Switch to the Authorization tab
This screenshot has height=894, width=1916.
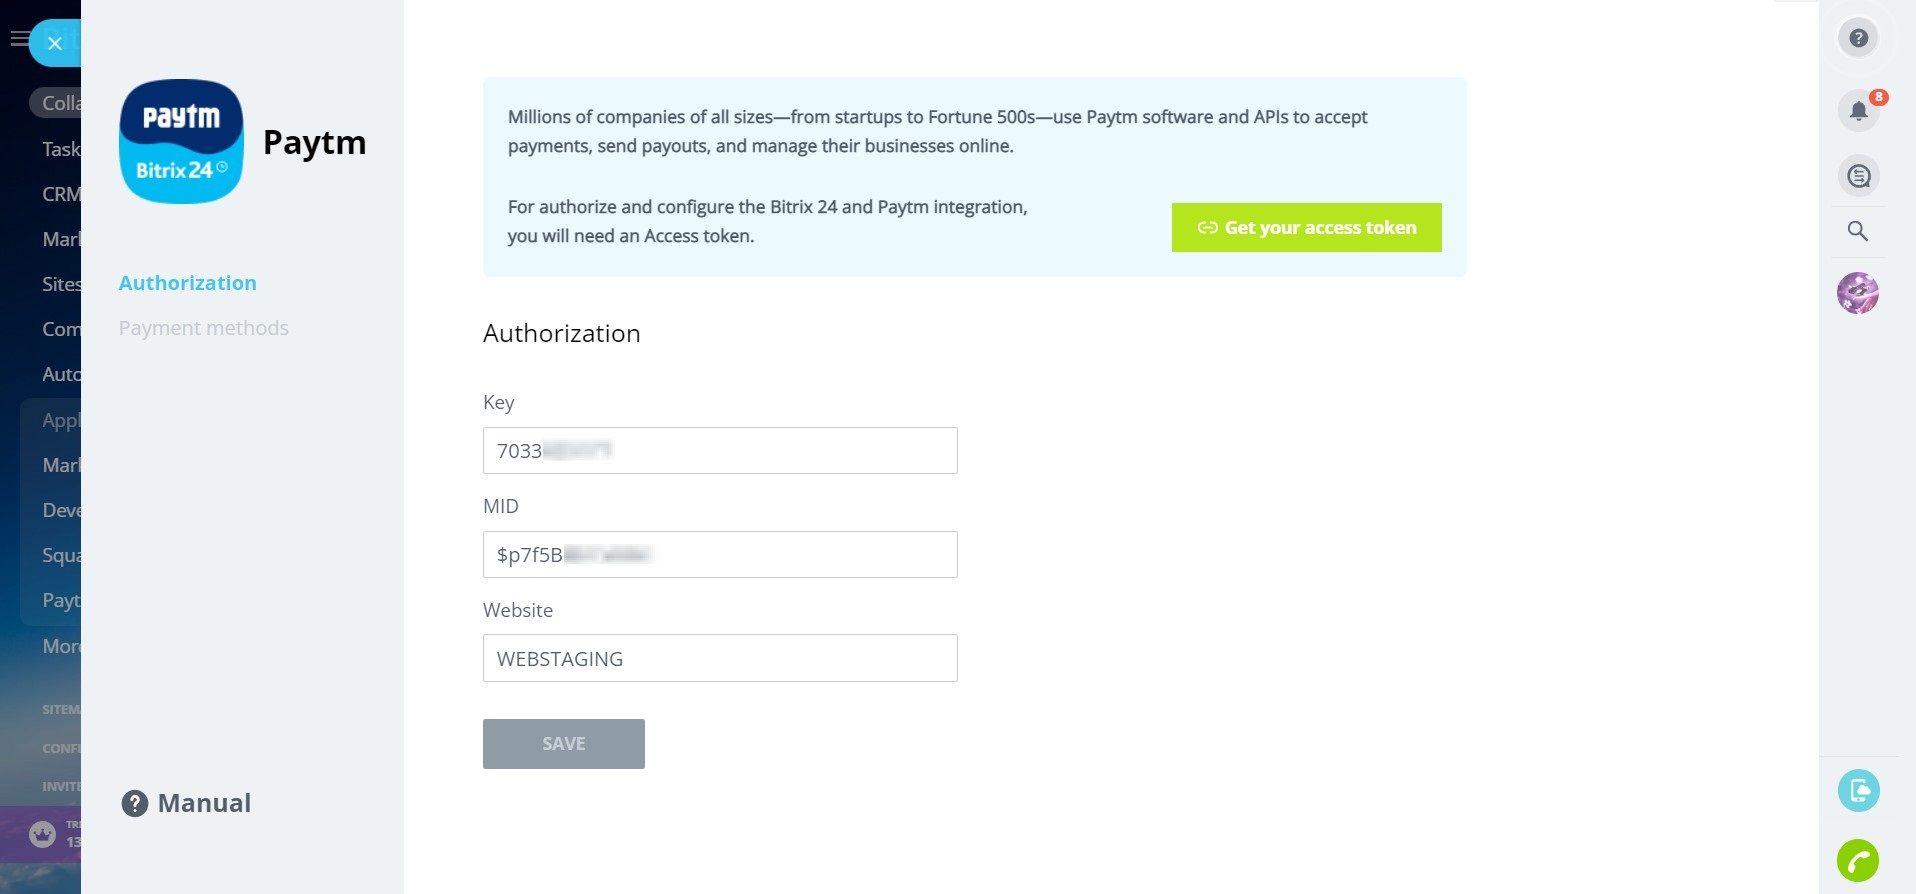[x=188, y=283]
